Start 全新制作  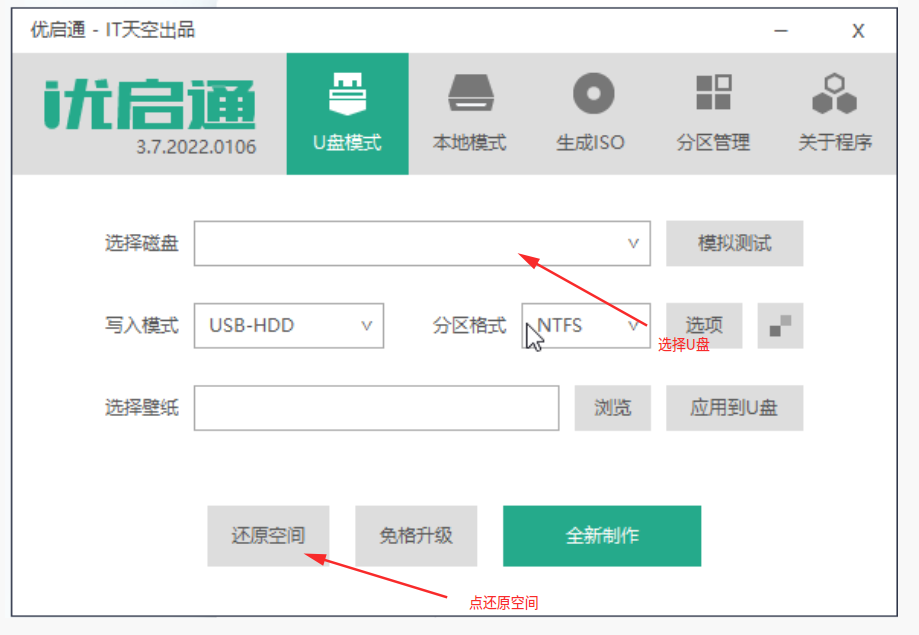(x=602, y=536)
